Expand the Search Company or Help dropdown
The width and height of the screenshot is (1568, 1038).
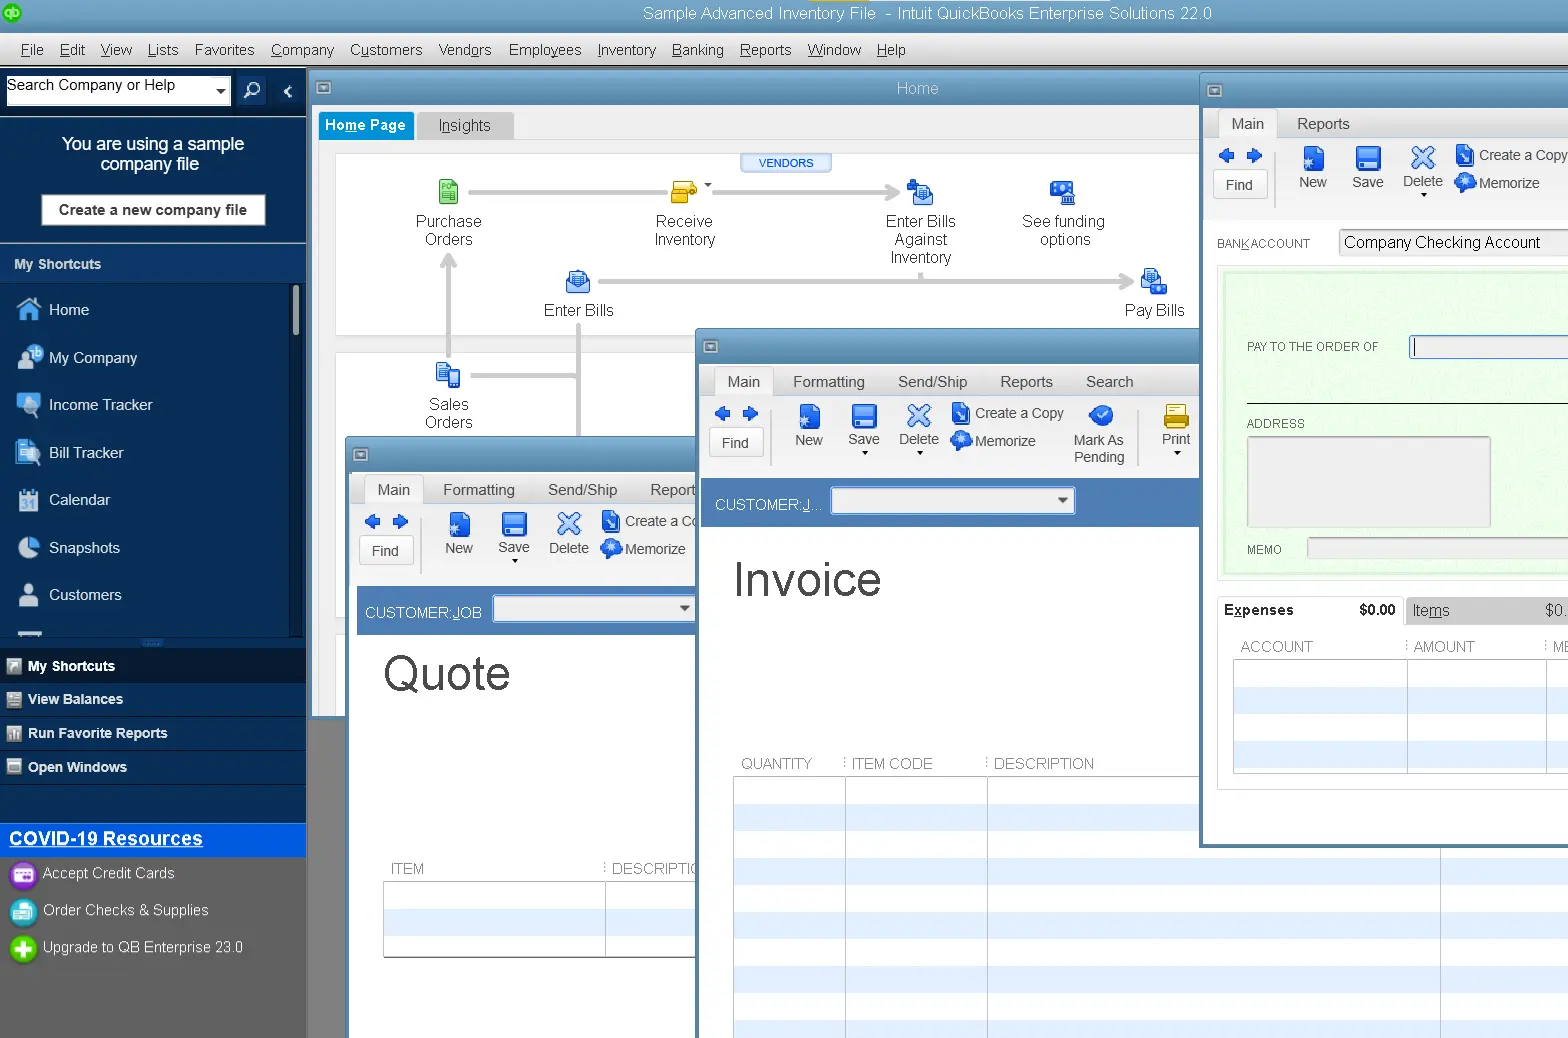pos(221,91)
